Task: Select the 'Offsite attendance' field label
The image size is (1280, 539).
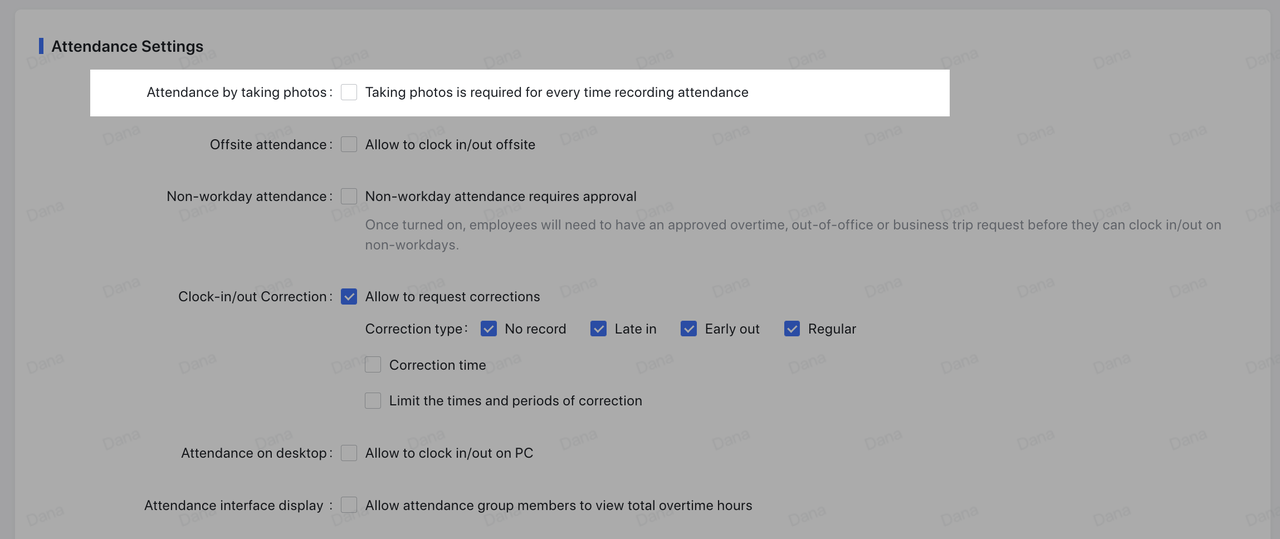Action: pos(268,144)
